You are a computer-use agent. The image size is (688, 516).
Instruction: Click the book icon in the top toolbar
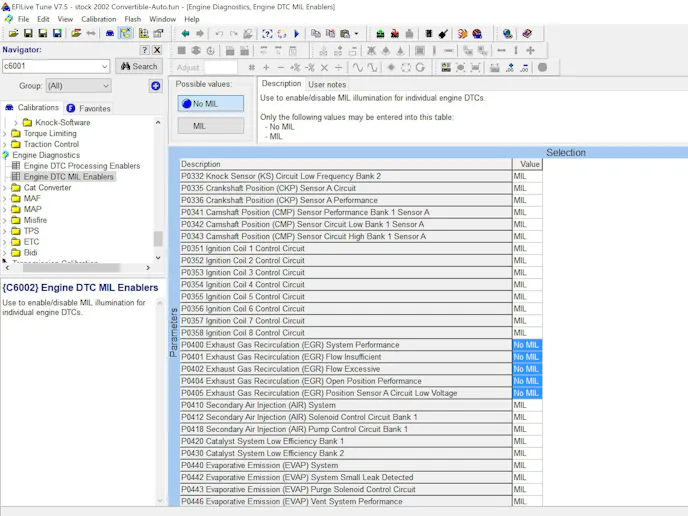[527, 33]
